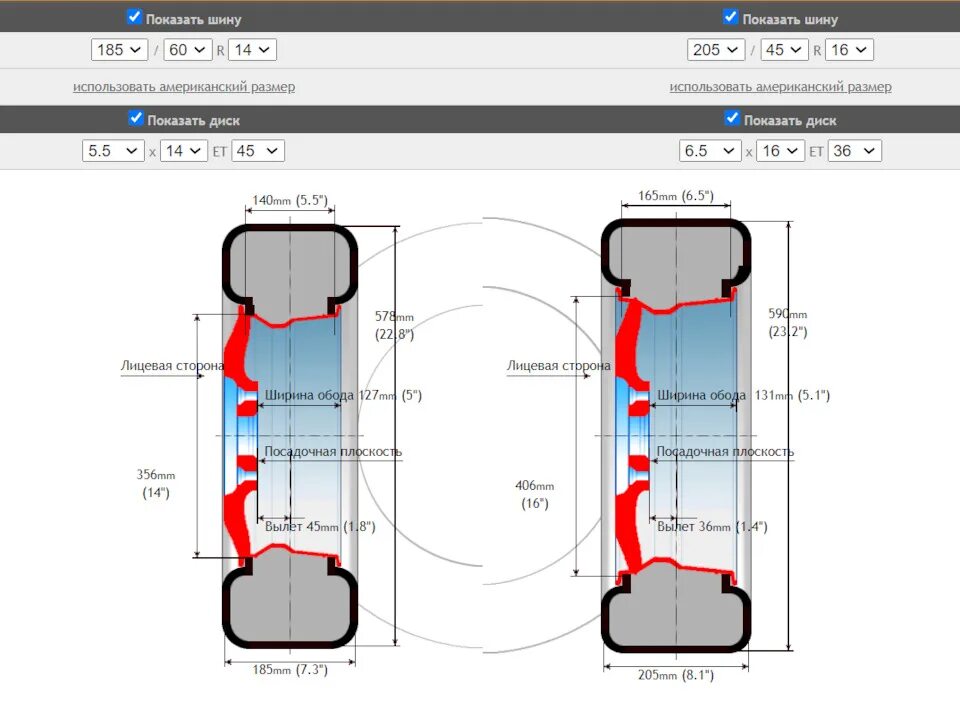
Task: Open the left rim ET 45 offset dropdown
Action: click(258, 151)
